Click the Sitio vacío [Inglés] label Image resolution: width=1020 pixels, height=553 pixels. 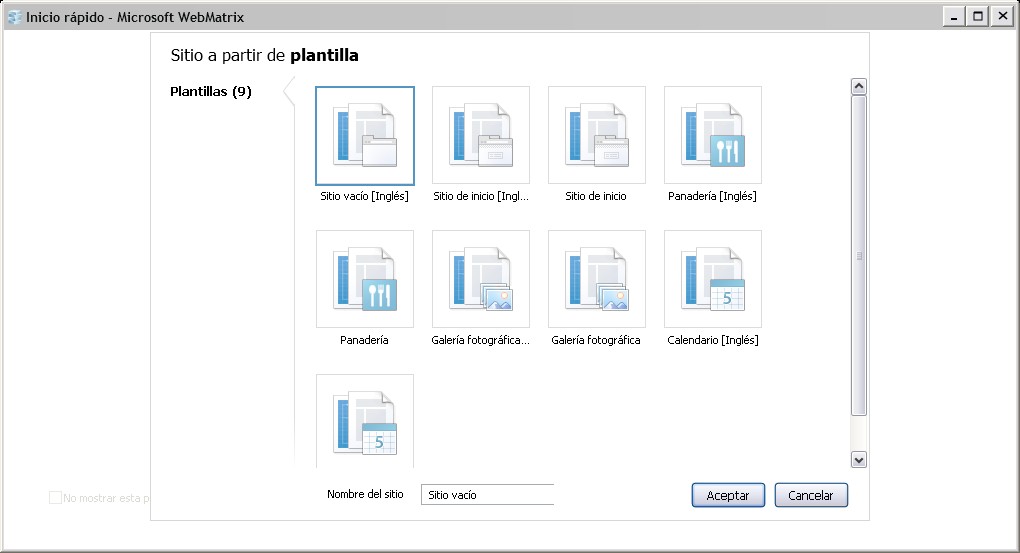[x=364, y=196]
